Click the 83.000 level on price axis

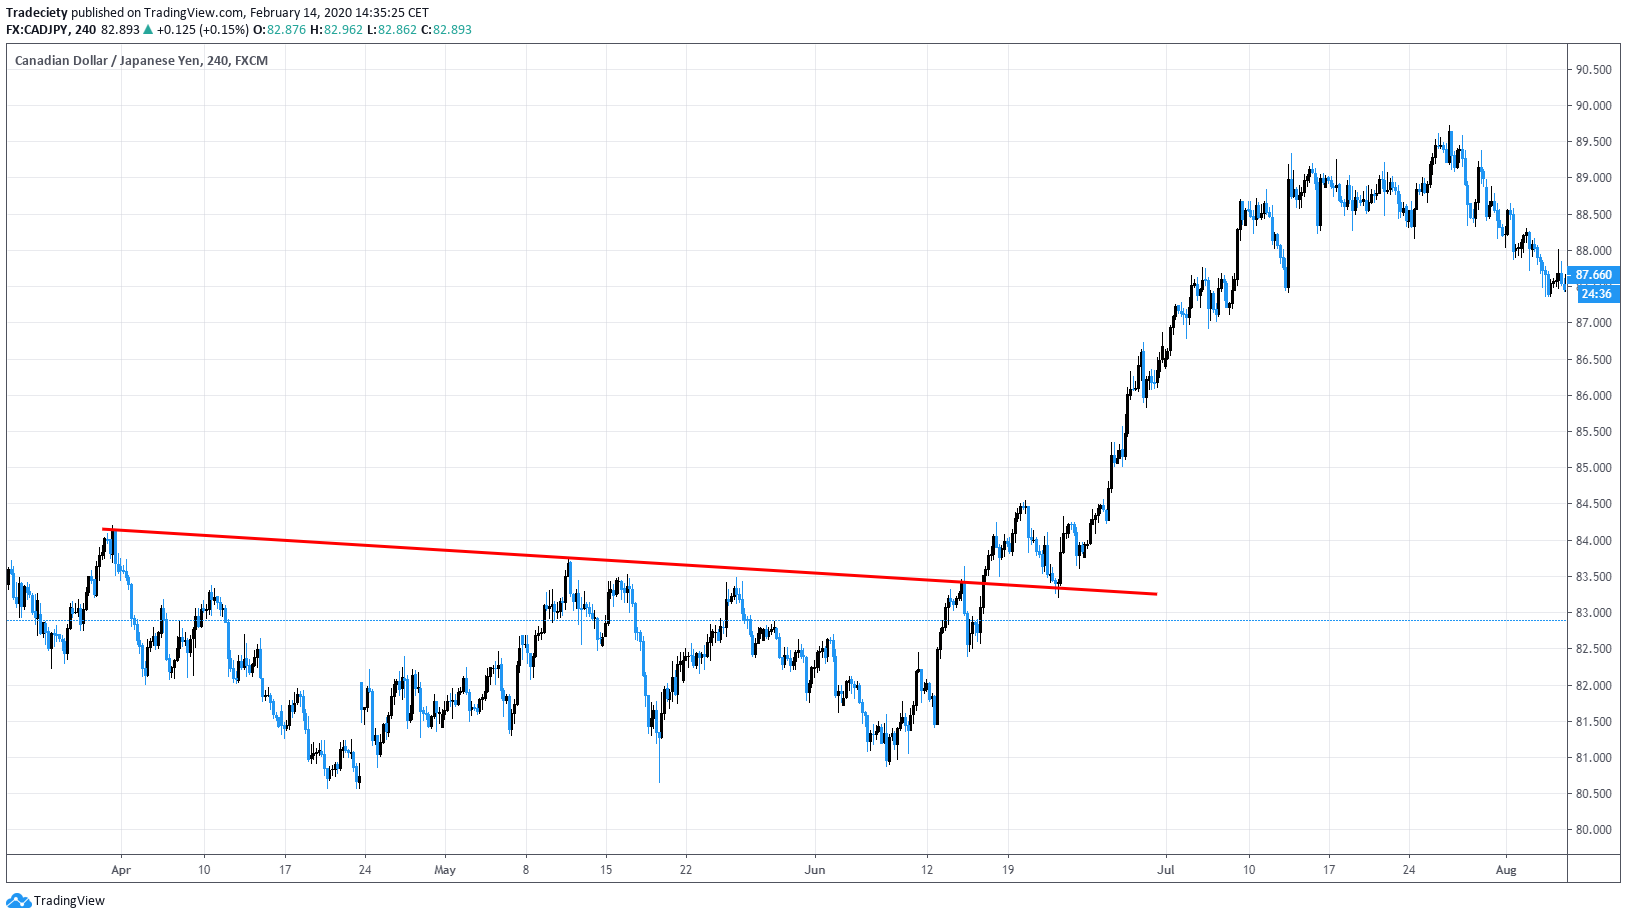coord(1593,613)
